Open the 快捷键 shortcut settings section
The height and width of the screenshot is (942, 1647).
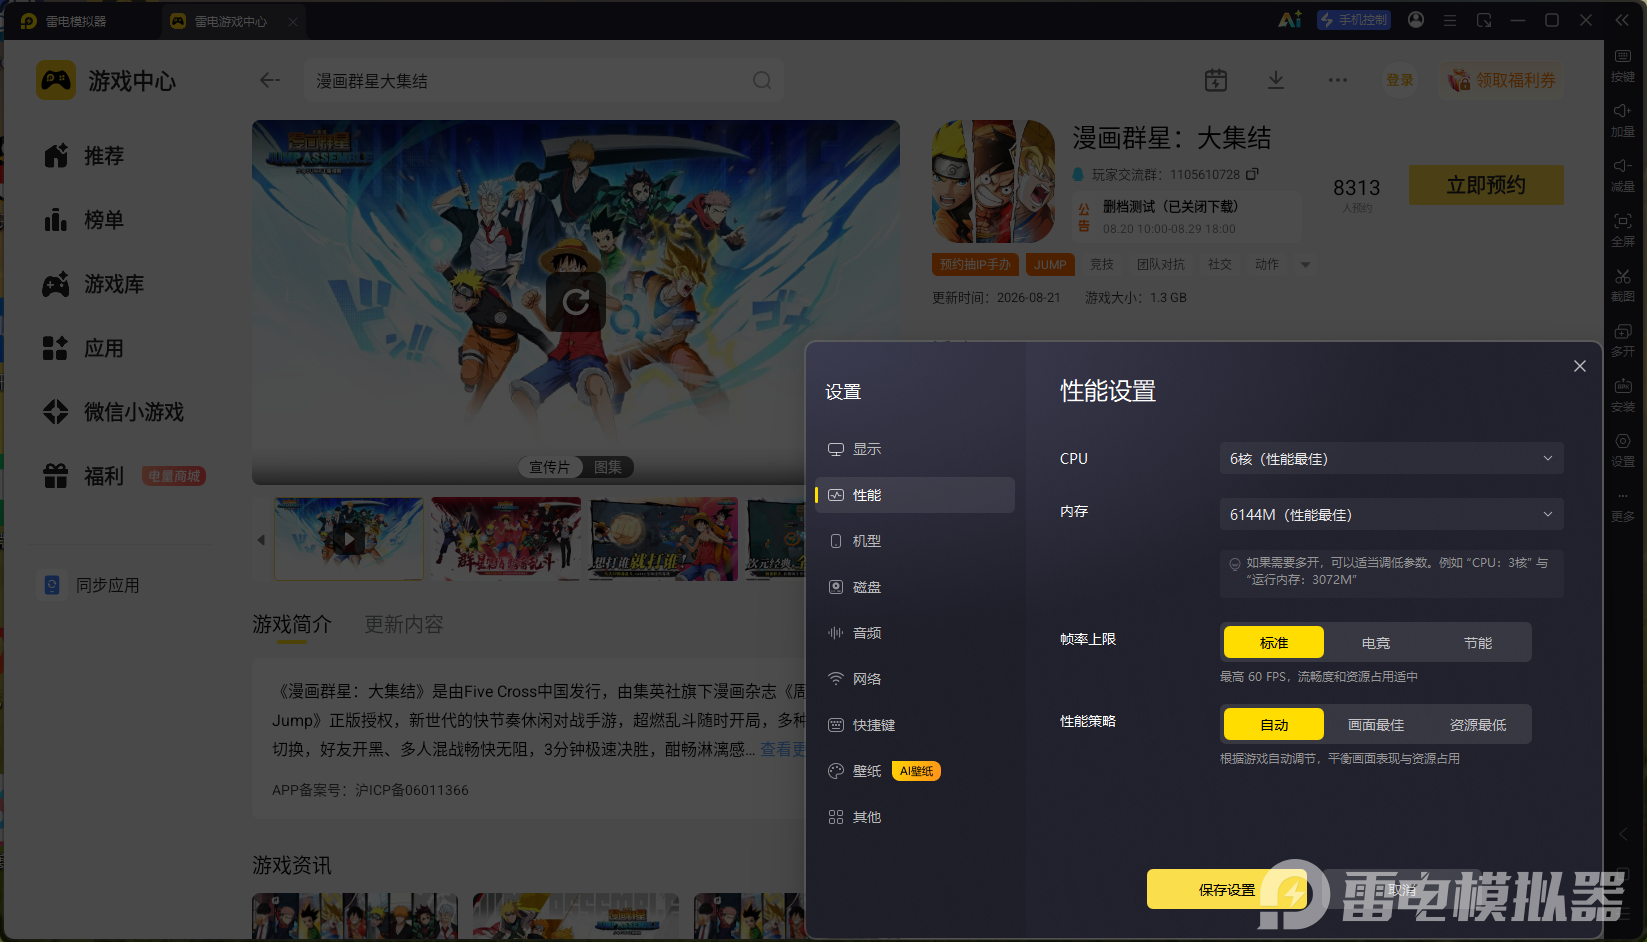point(915,725)
